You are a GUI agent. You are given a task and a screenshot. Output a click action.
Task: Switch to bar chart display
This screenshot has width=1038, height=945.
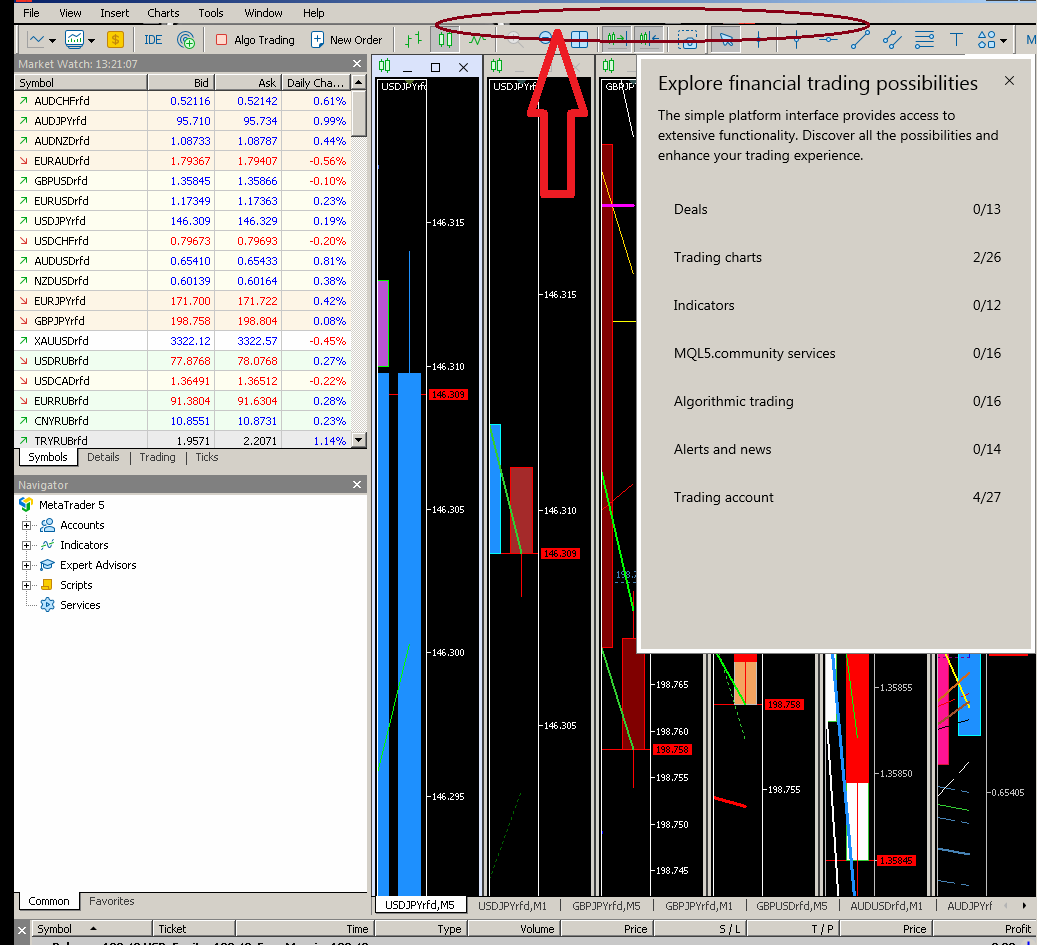(414, 40)
